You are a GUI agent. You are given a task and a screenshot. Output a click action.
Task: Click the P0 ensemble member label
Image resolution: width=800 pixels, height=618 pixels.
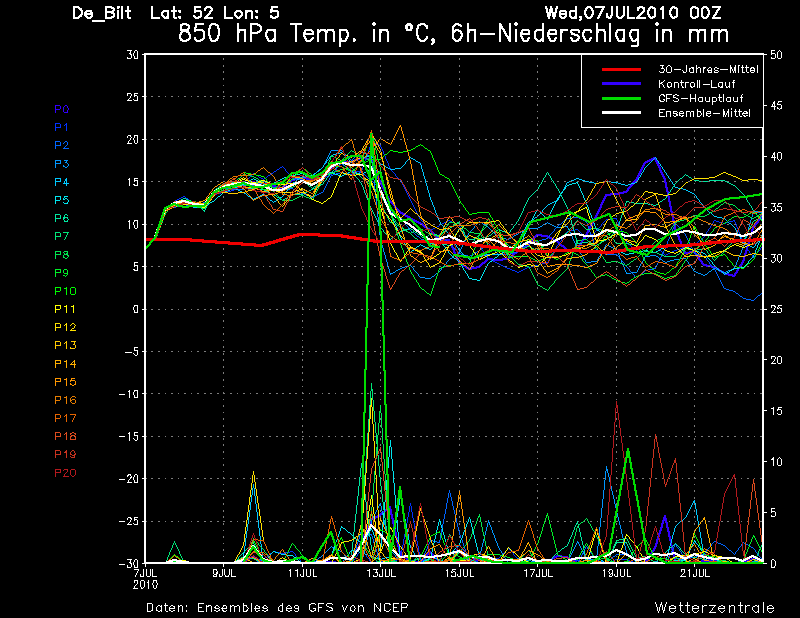tap(62, 109)
